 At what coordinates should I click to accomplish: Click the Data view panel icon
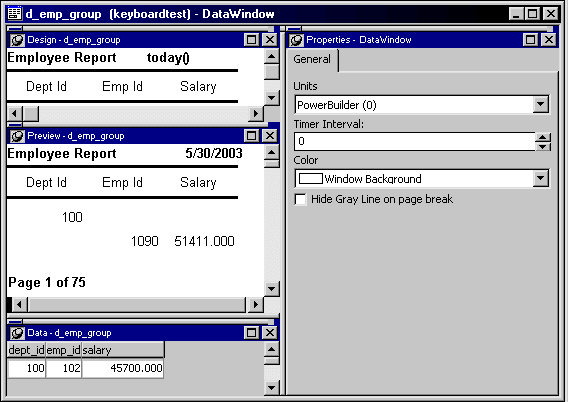[17, 333]
